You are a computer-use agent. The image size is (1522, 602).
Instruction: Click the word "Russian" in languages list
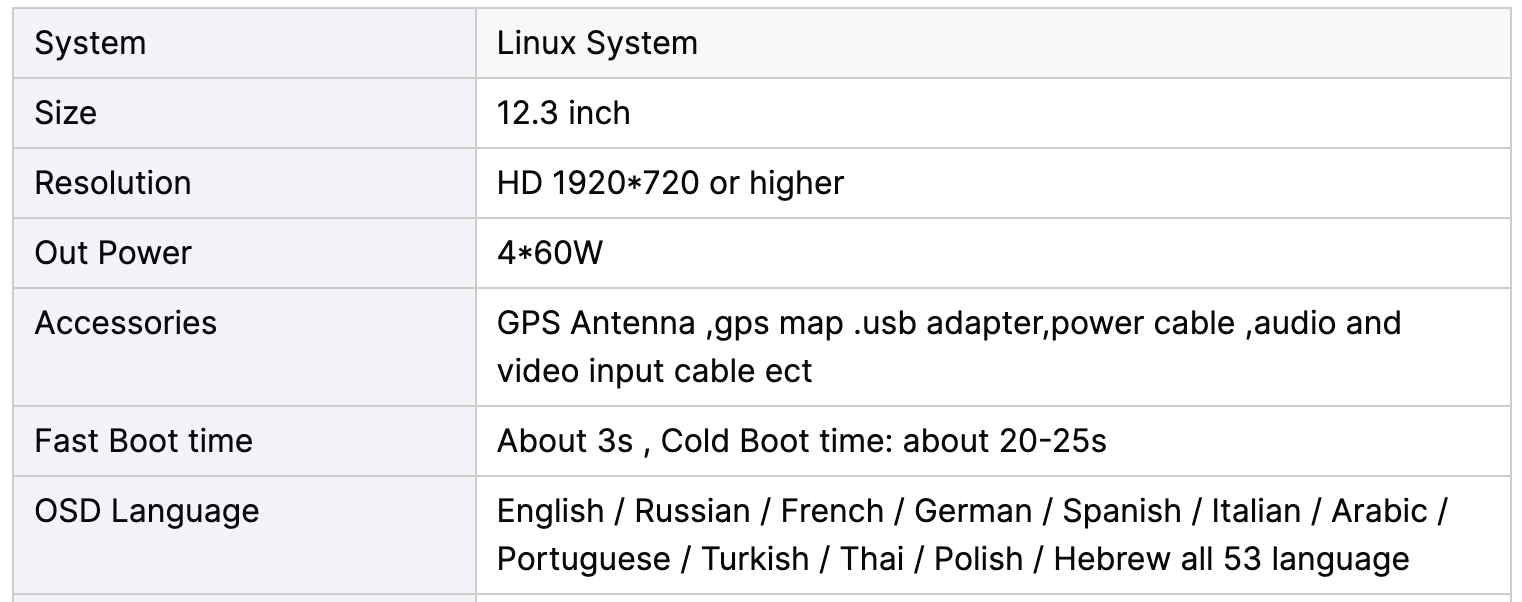[692, 511]
